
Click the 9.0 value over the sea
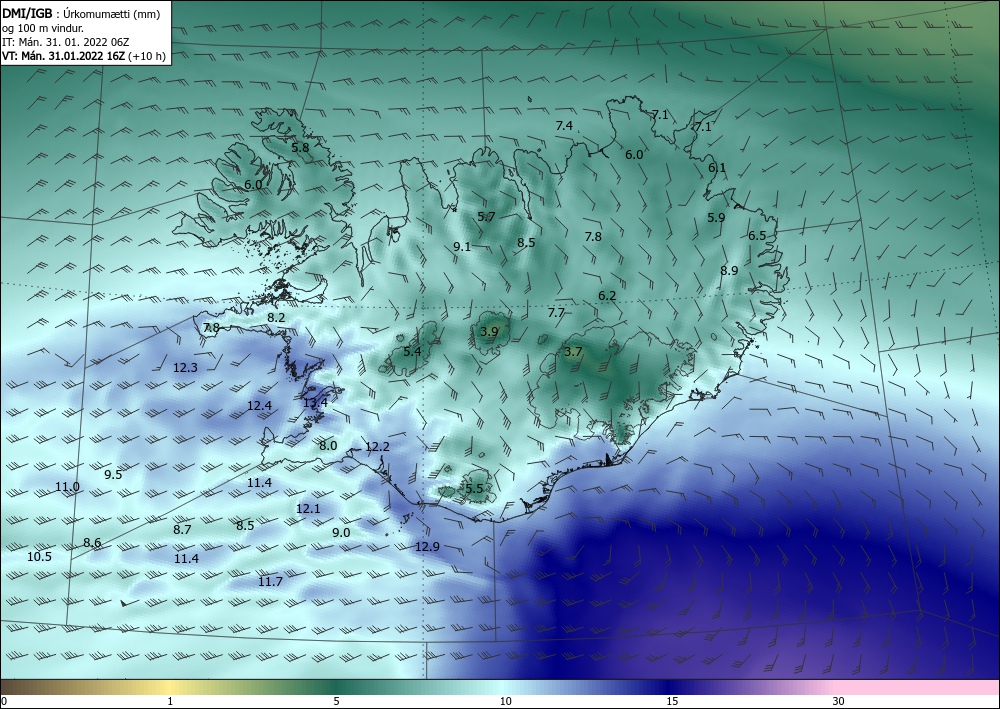(341, 532)
